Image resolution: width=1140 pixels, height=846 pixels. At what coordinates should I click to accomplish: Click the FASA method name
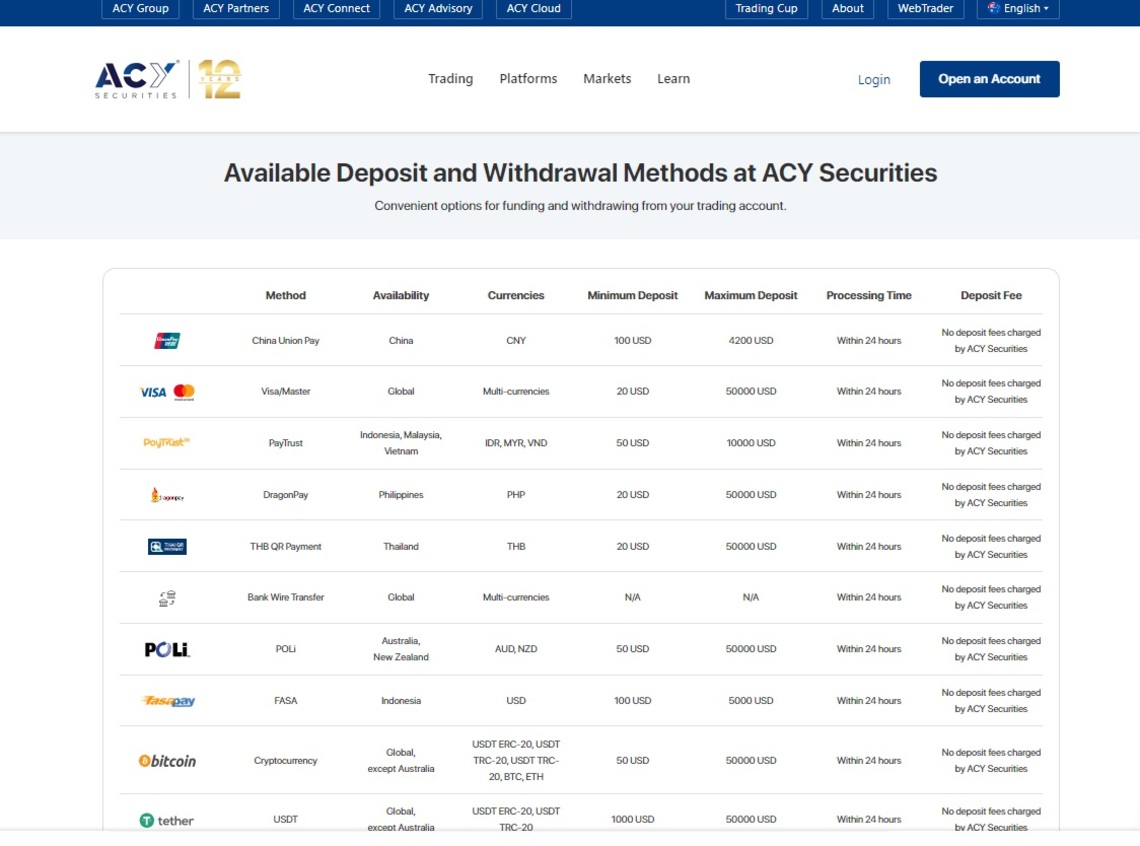(x=286, y=701)
